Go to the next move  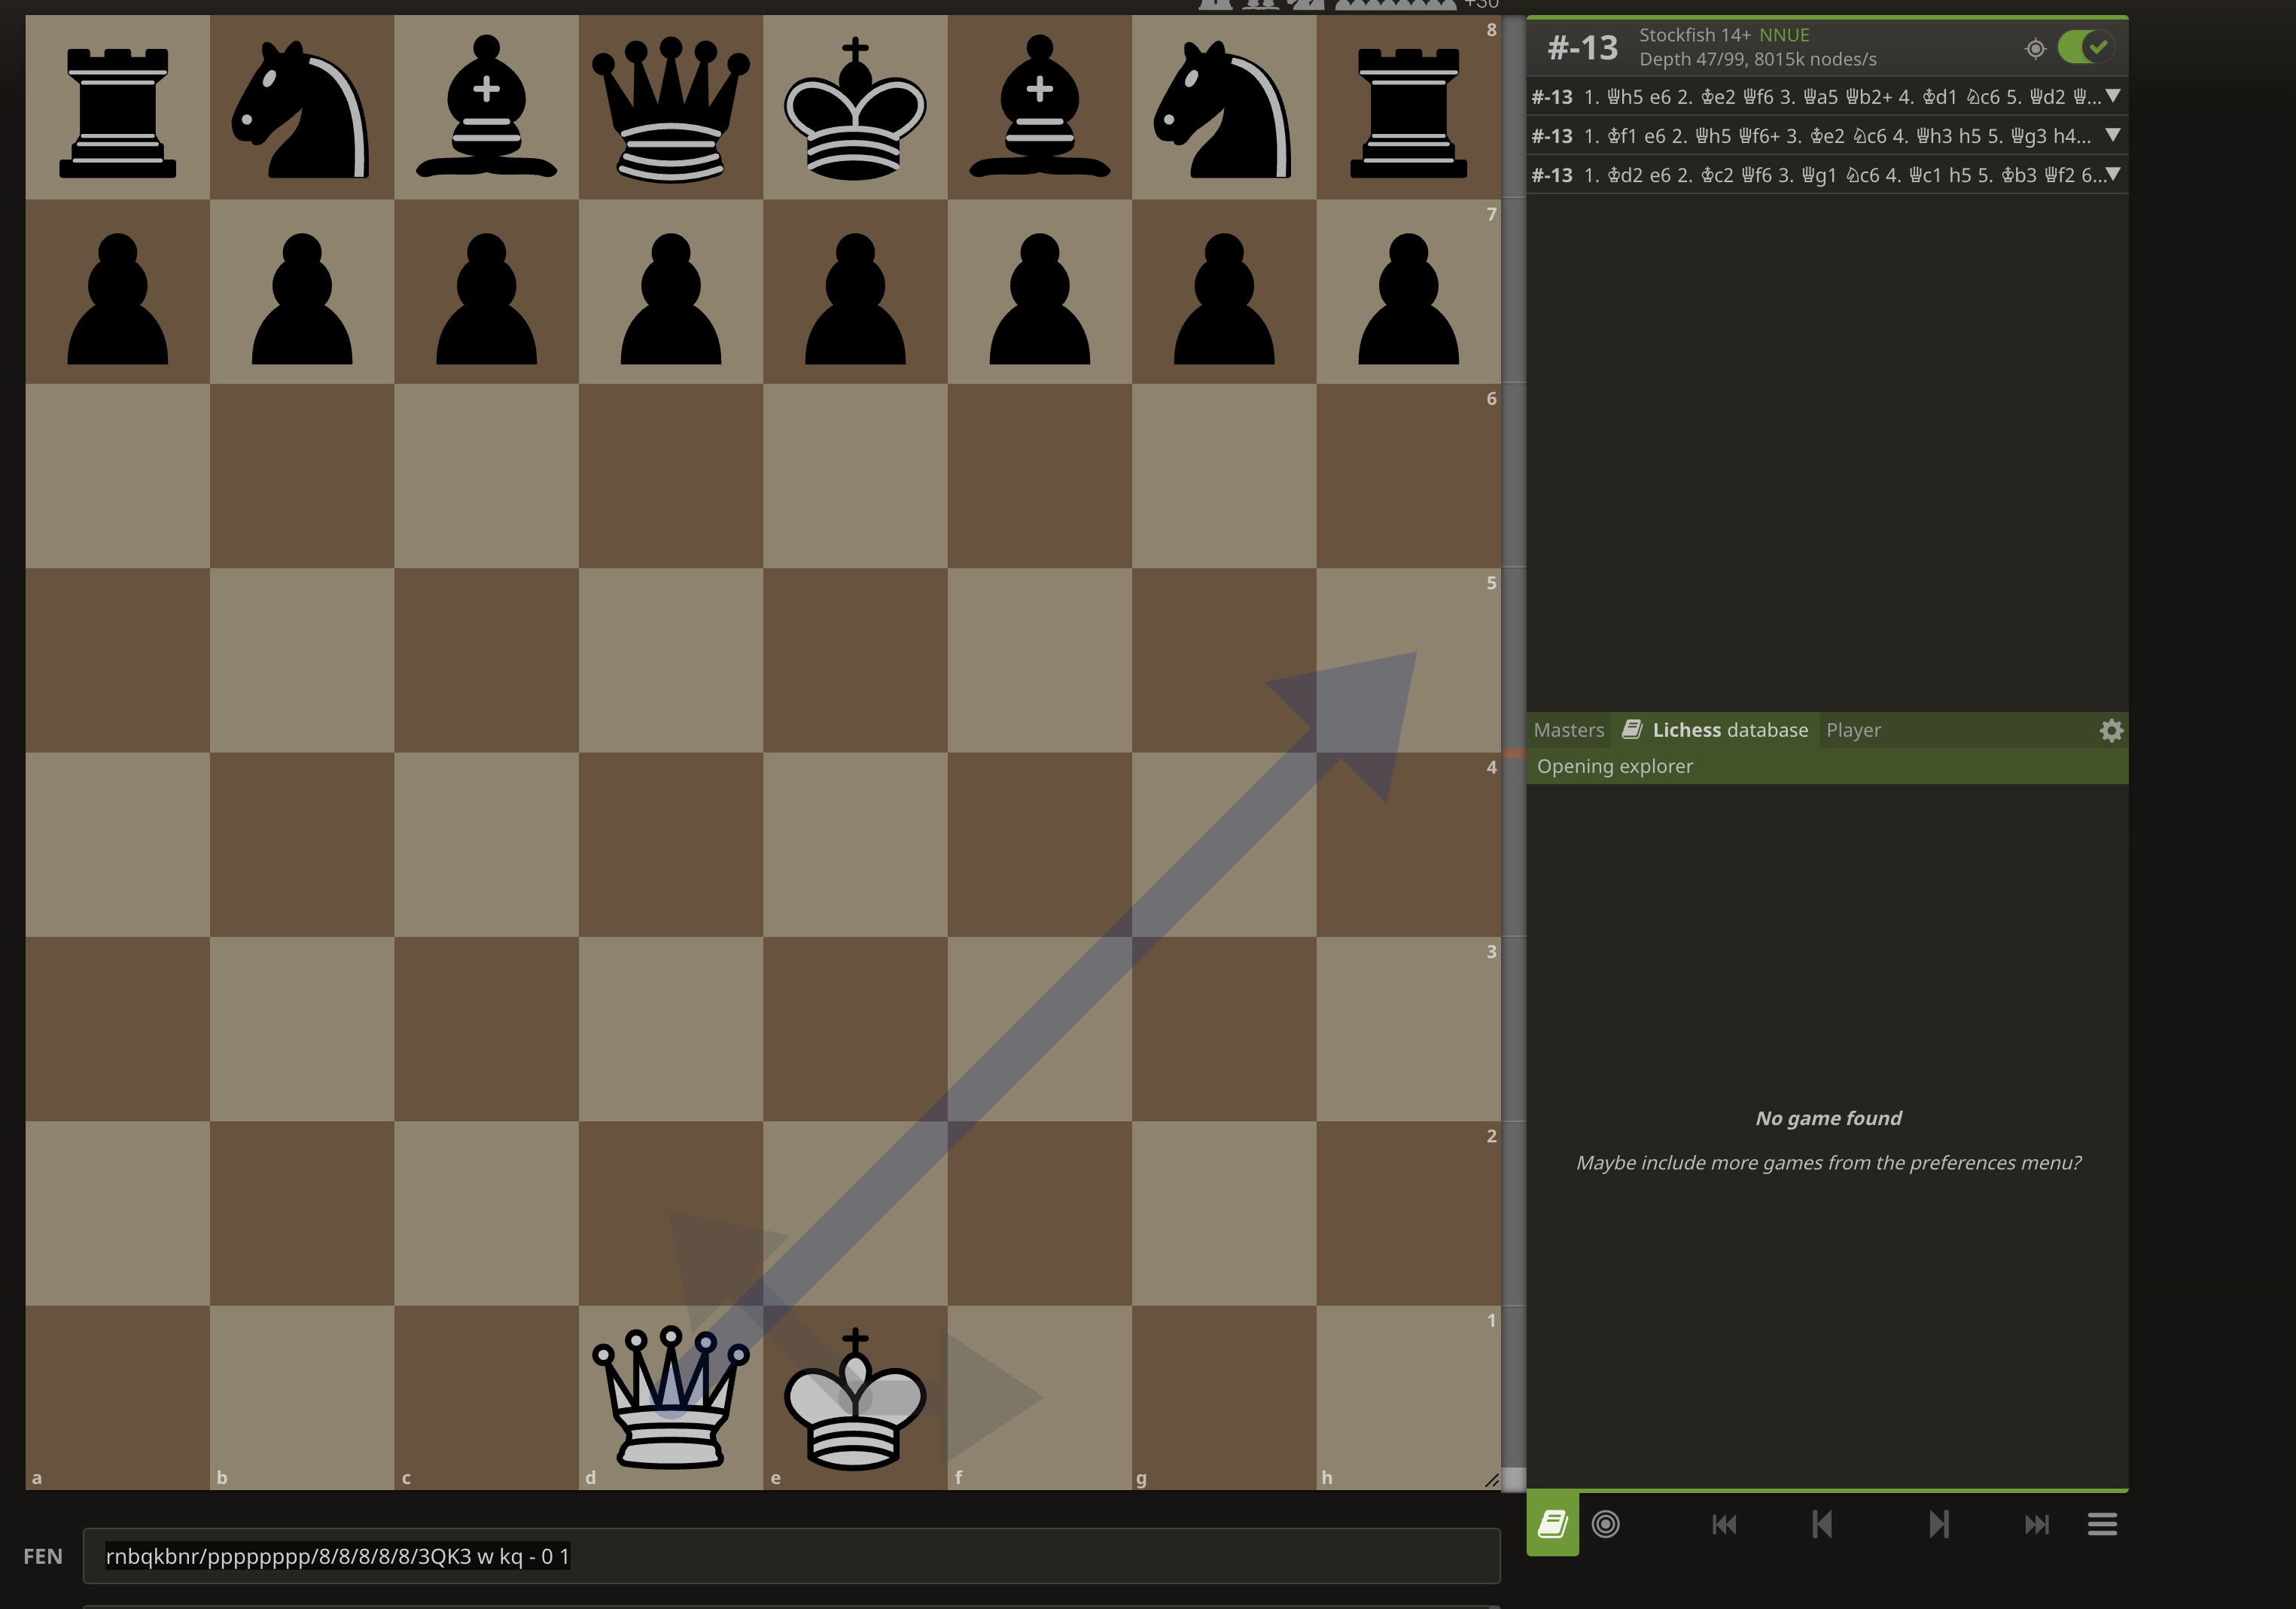[1938, 1524]
